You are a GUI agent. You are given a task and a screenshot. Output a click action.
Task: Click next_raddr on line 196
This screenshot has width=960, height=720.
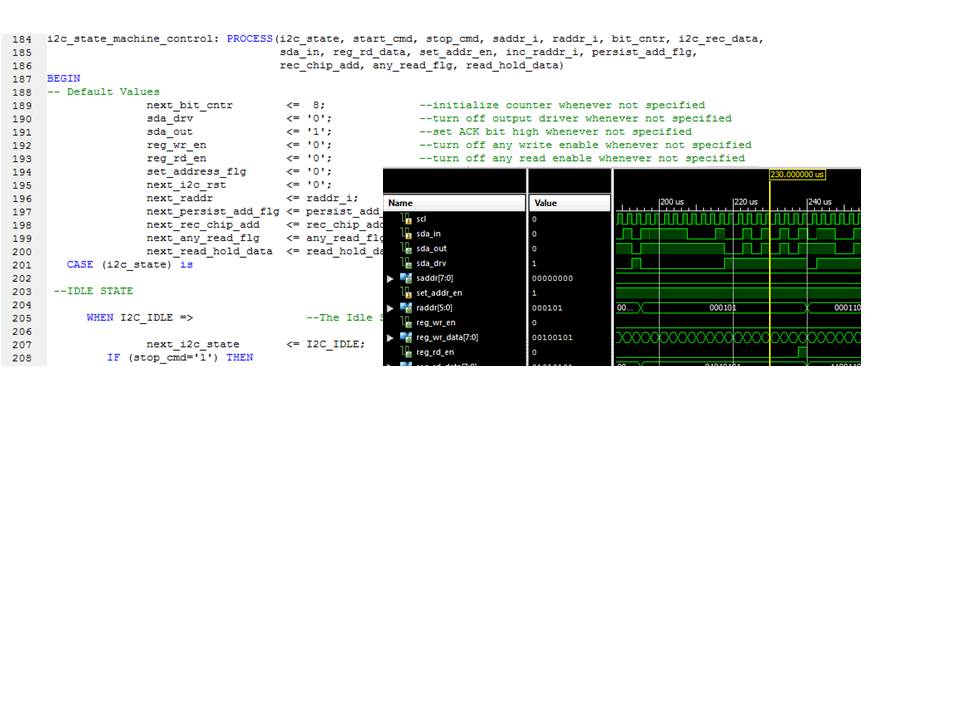coord(179,198)
